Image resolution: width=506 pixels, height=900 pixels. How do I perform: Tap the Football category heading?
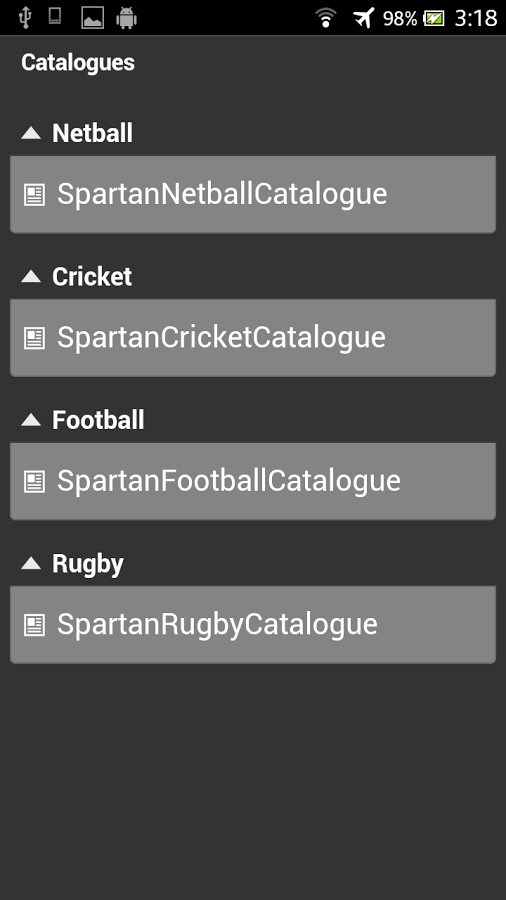click(x=98, y=420)
